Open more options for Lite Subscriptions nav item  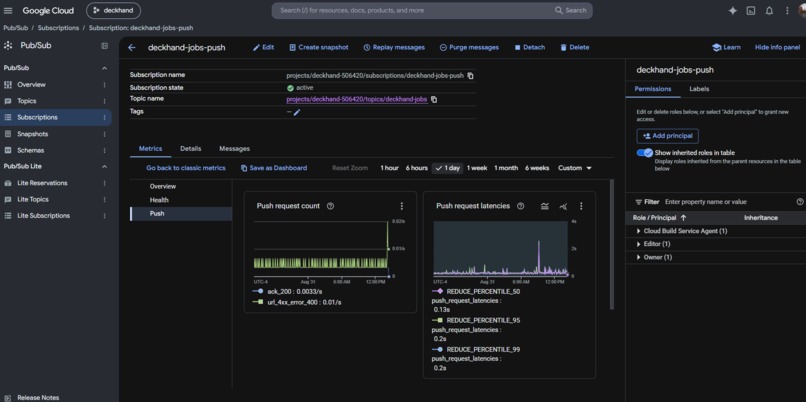click(104, 216)
